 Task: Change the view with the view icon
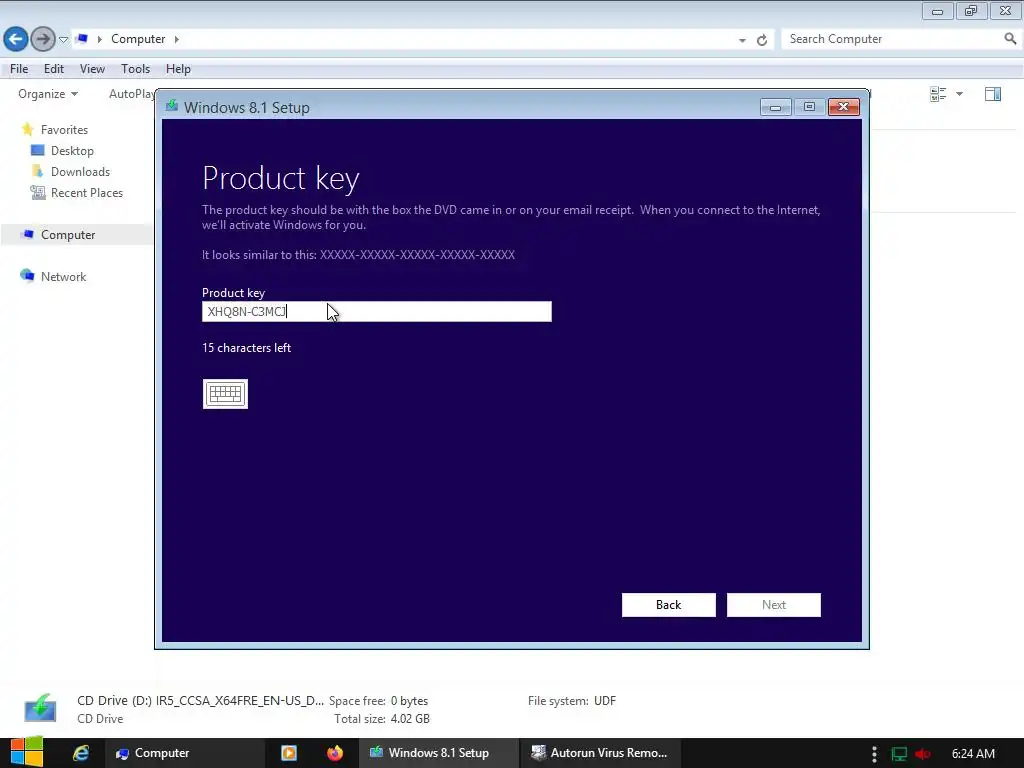coord(938,94)
